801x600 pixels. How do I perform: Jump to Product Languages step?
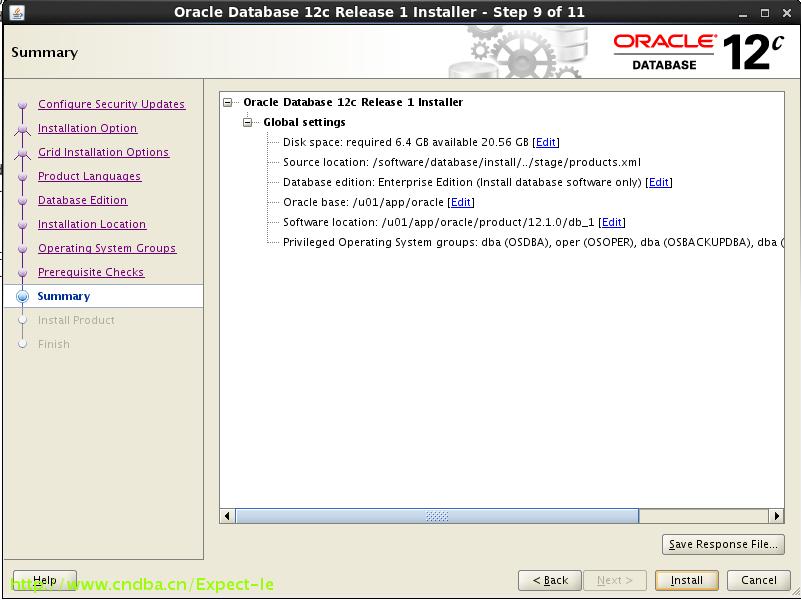tap(89, 176)
